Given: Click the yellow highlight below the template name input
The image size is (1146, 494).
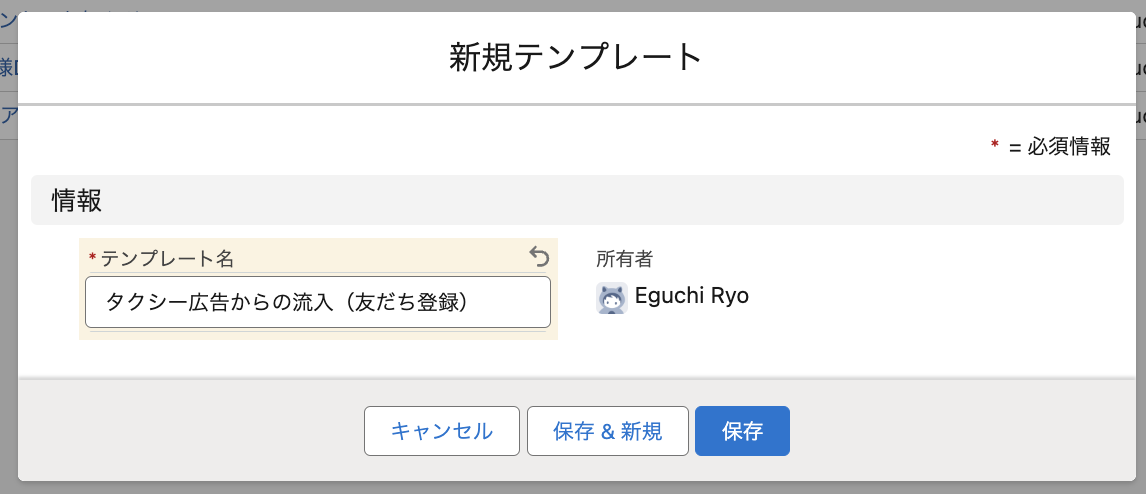Looking at the screenshot, I should (318, 334).
